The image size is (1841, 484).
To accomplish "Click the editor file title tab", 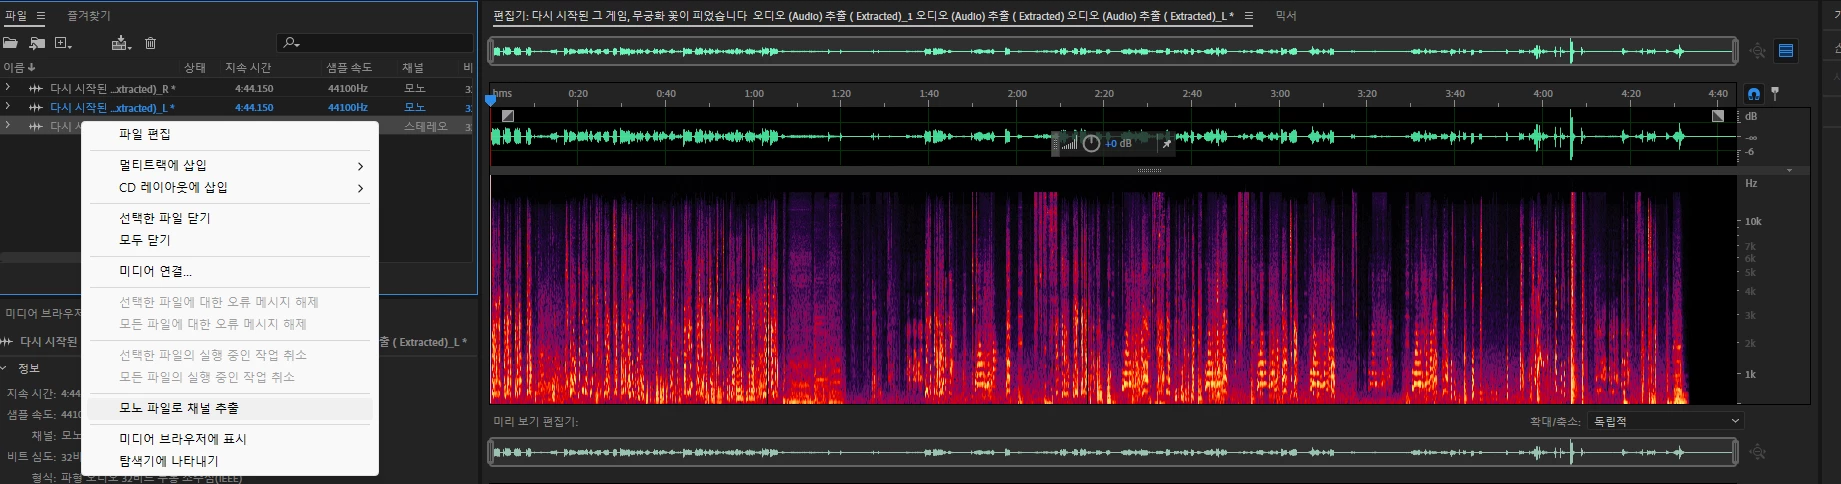I will point(863,16).
